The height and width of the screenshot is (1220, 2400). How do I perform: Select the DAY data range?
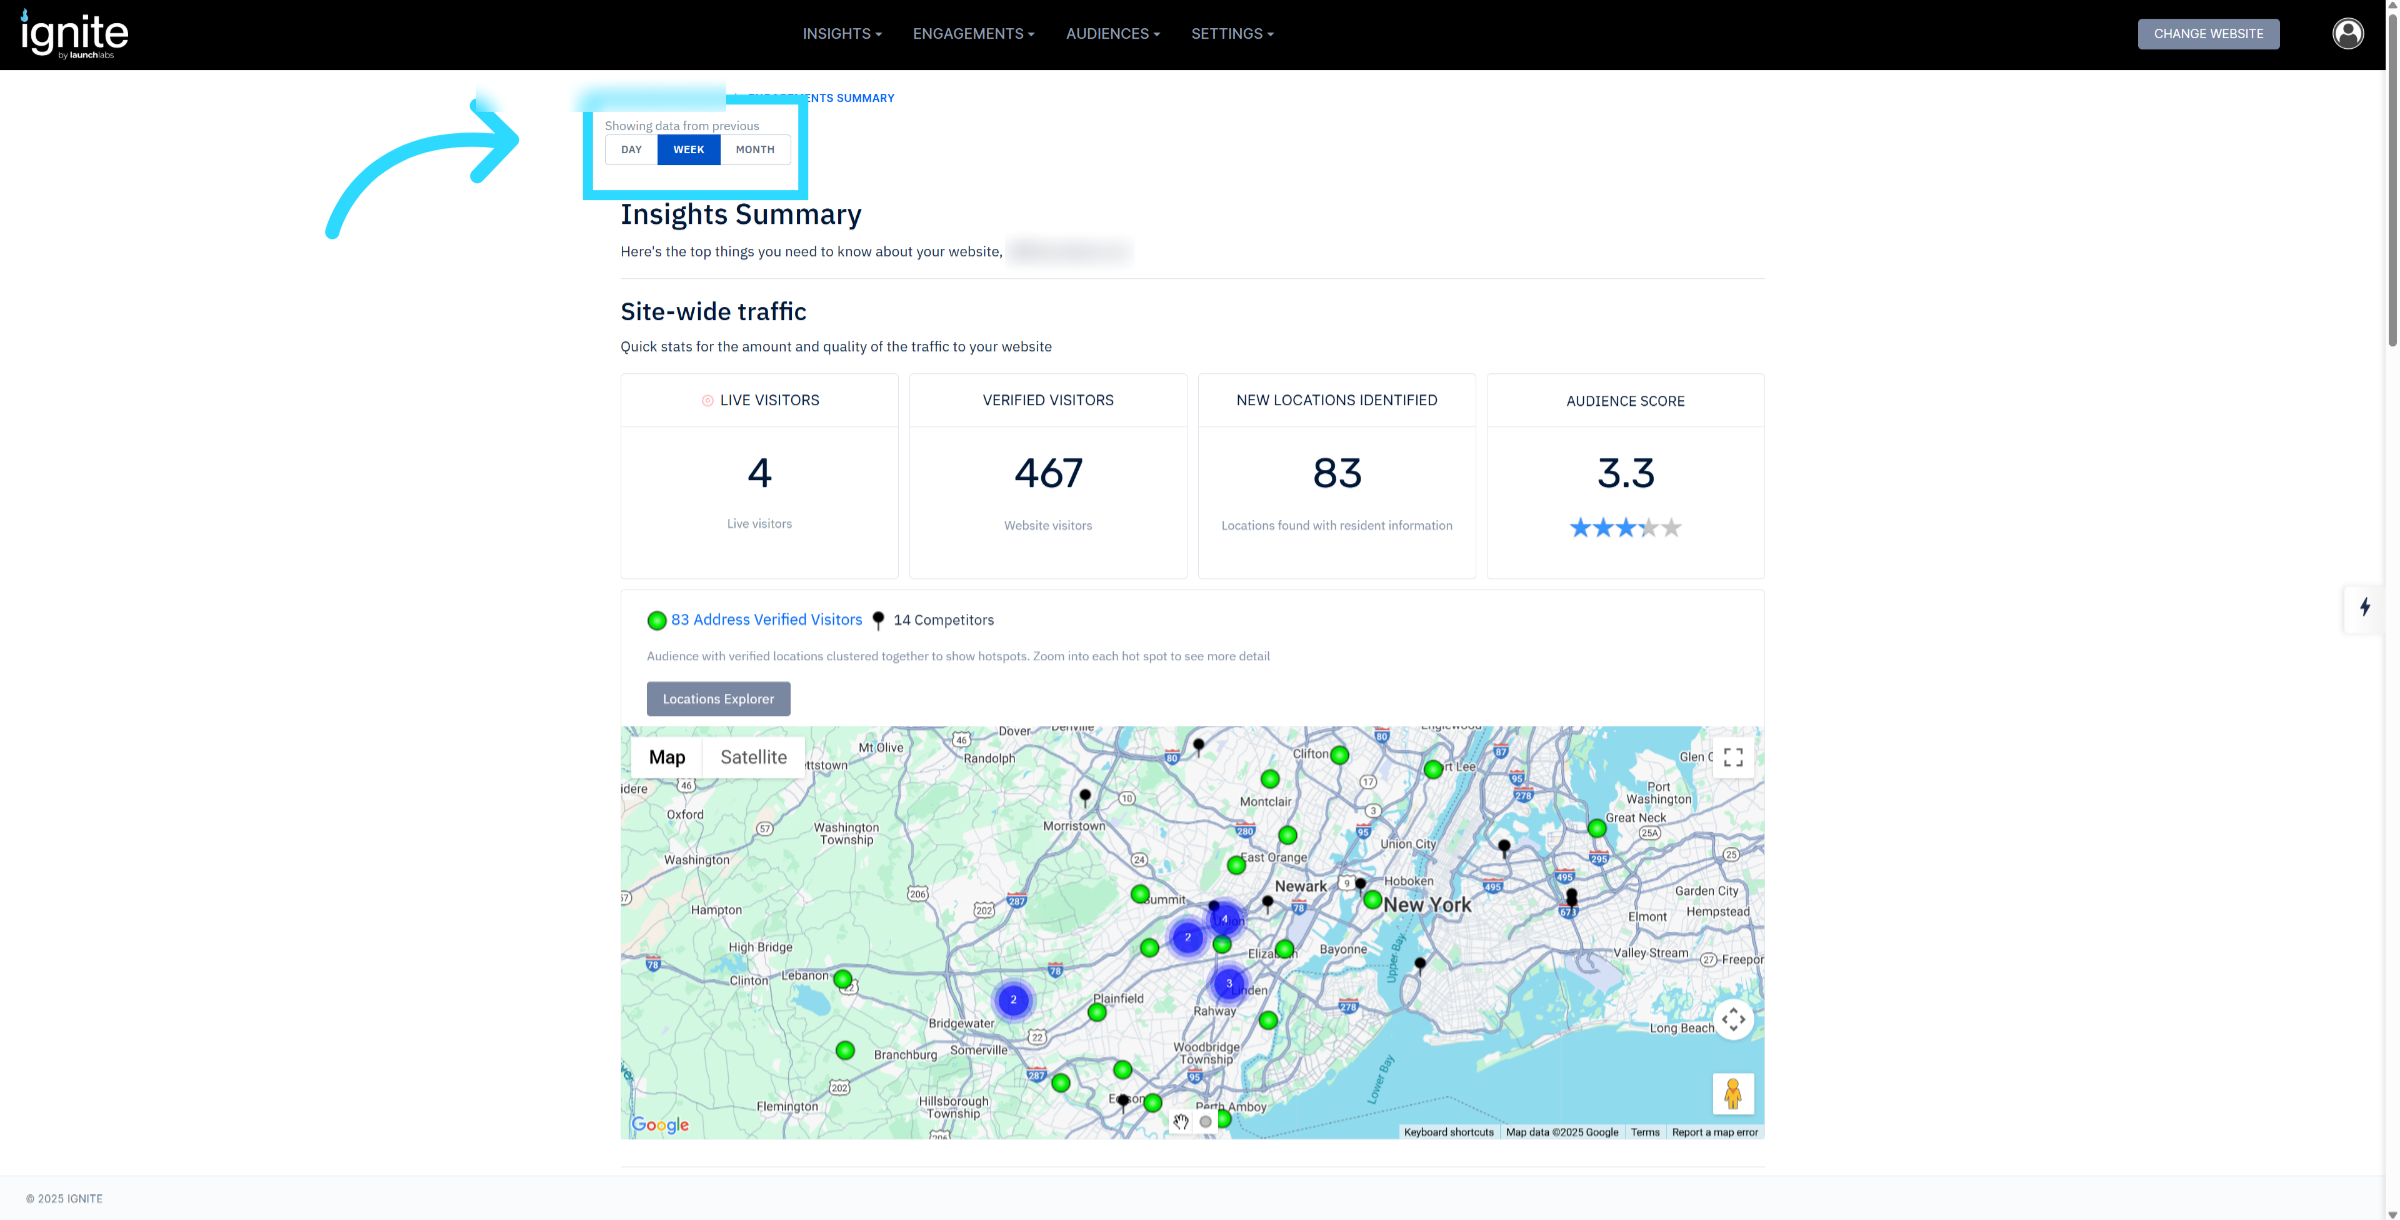click(631, 150)
